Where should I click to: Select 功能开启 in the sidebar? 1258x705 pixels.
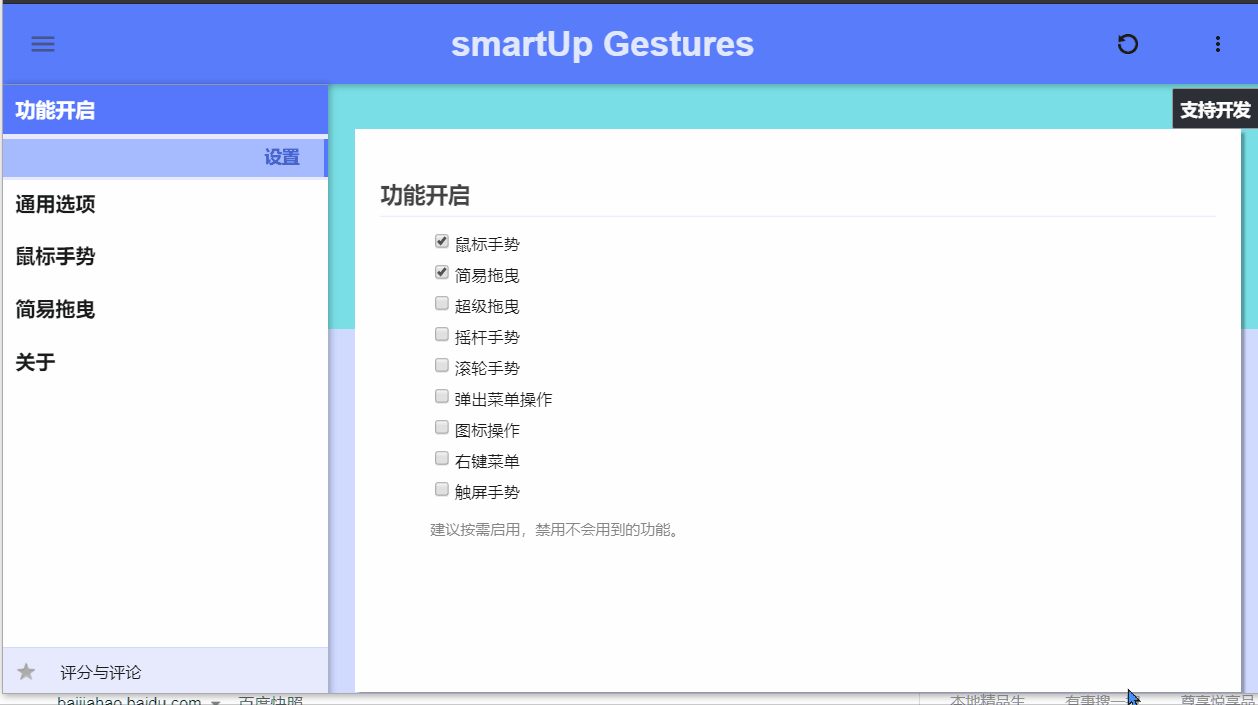[x=165, y=110]
